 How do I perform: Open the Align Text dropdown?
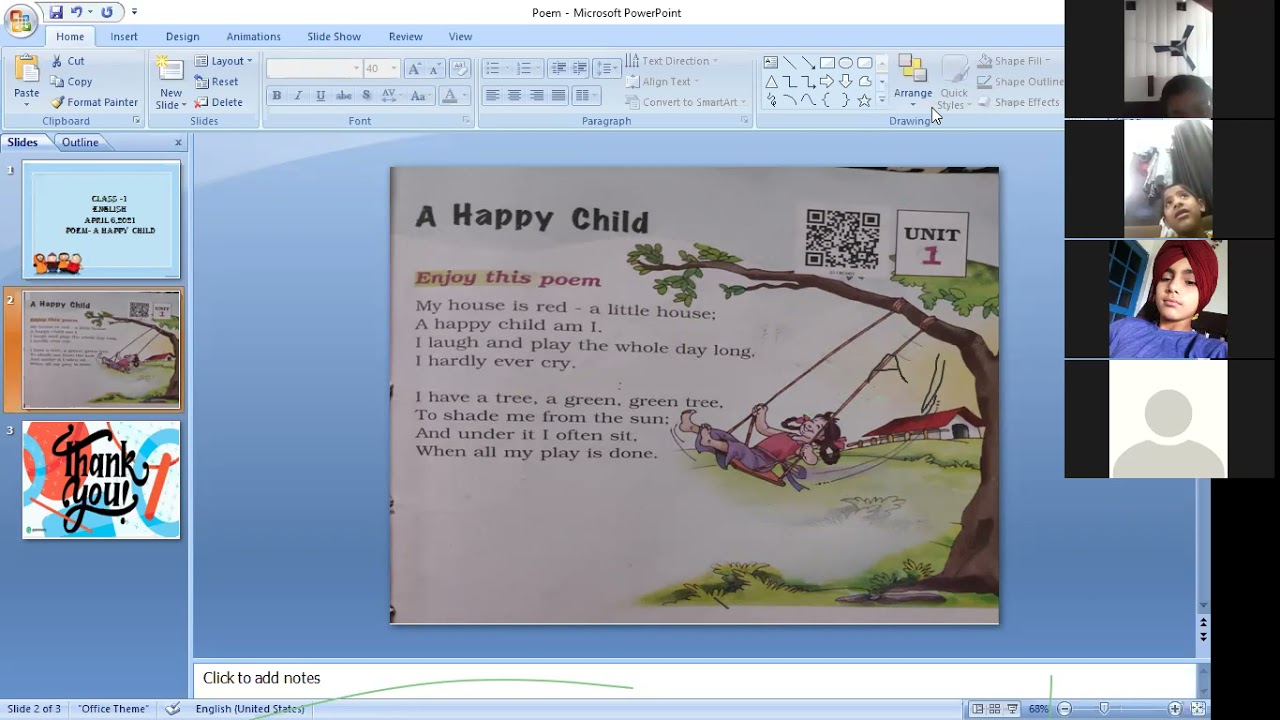click(662, 82)
